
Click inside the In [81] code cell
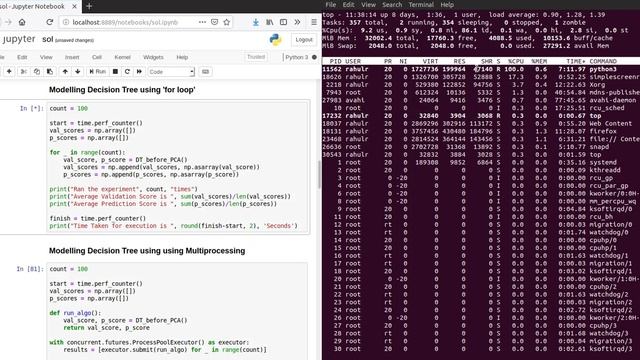pyautogui.click(x=178, y=311)
